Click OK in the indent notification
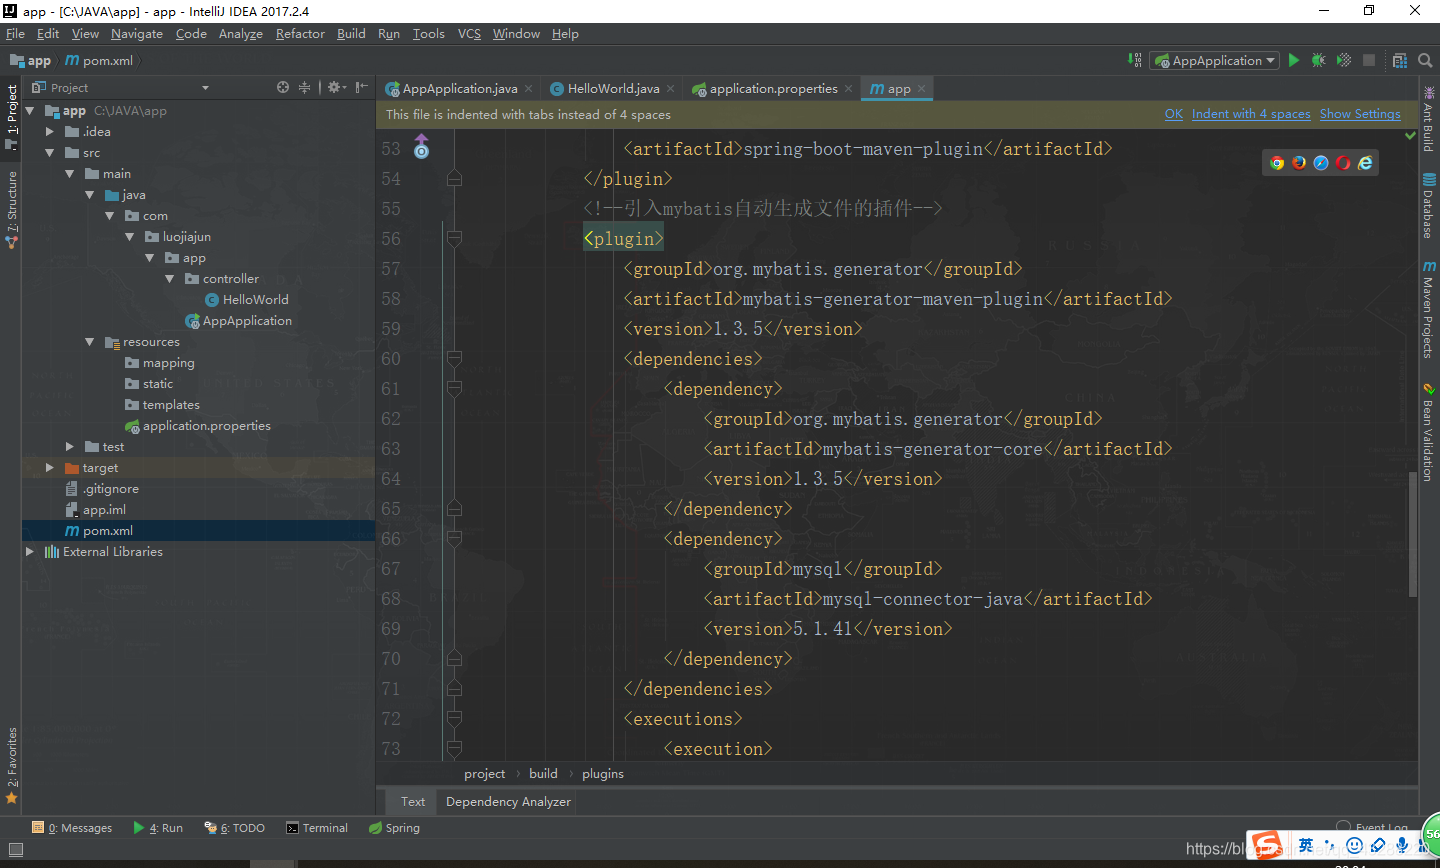Screen dimensions: 1440x868 (x=1174, y=114)
